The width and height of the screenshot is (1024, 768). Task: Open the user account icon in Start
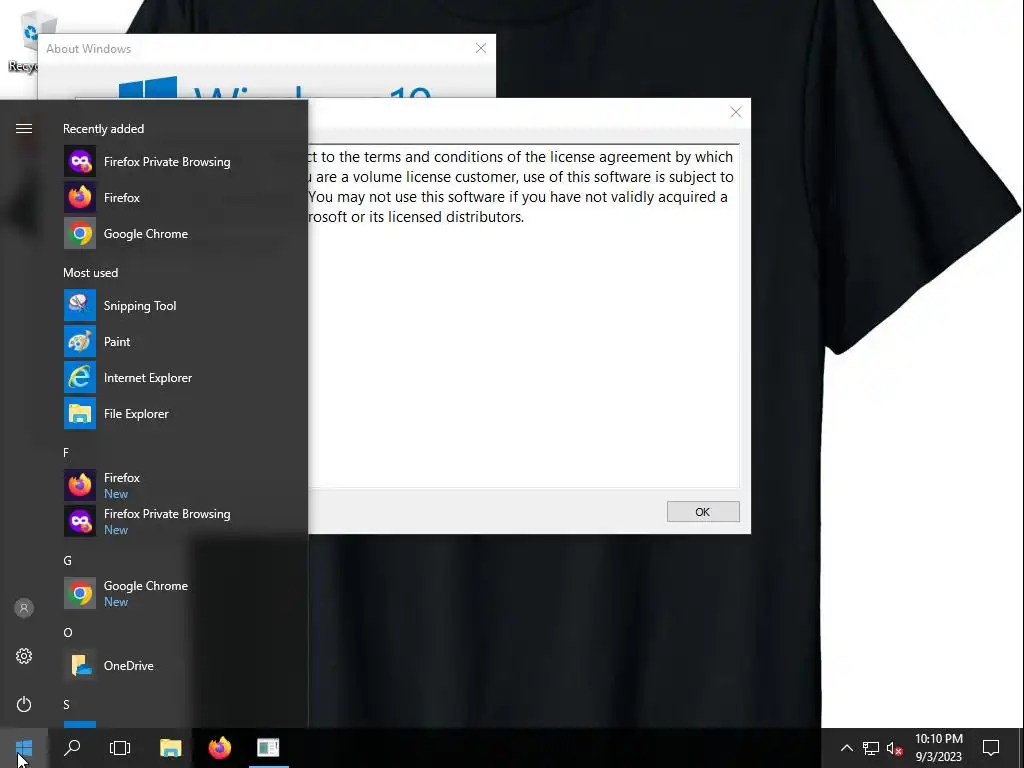24,608
